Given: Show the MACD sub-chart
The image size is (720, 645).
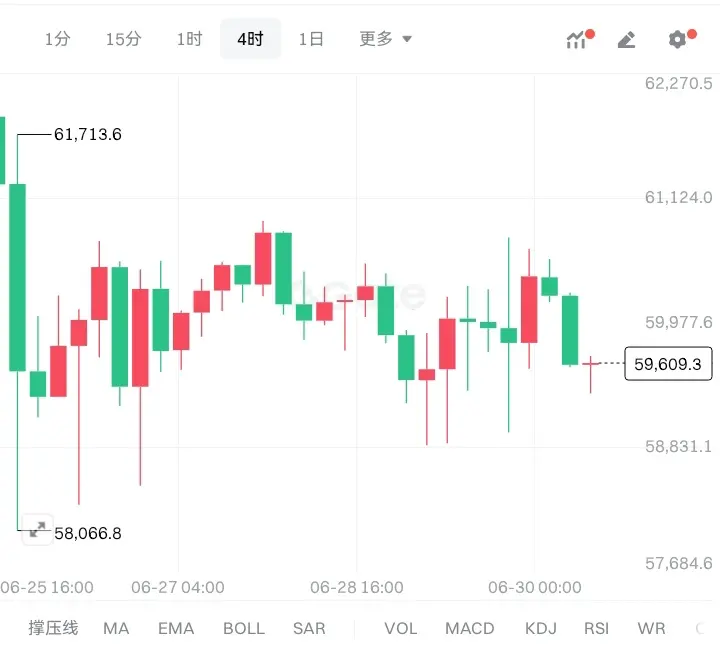Looking at the screenshot, I should (470, 628).
